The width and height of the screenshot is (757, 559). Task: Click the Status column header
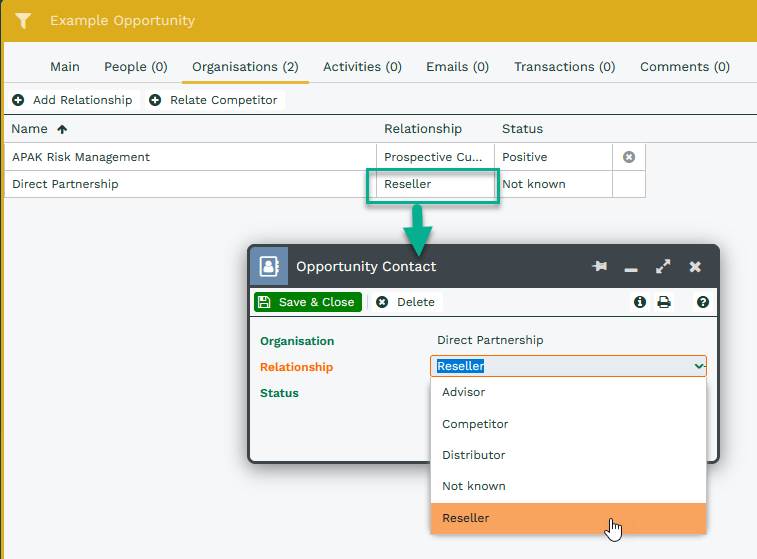coord(522,129)
